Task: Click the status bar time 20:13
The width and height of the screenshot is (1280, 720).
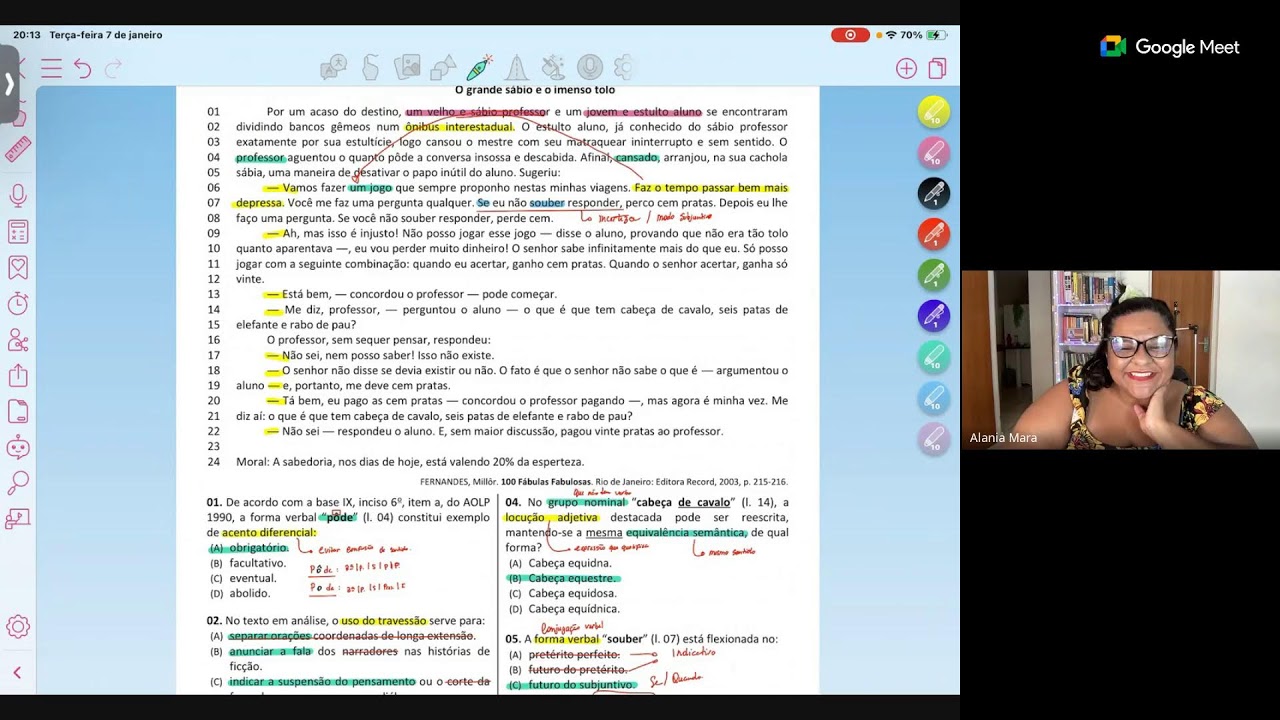Action: 27,35
